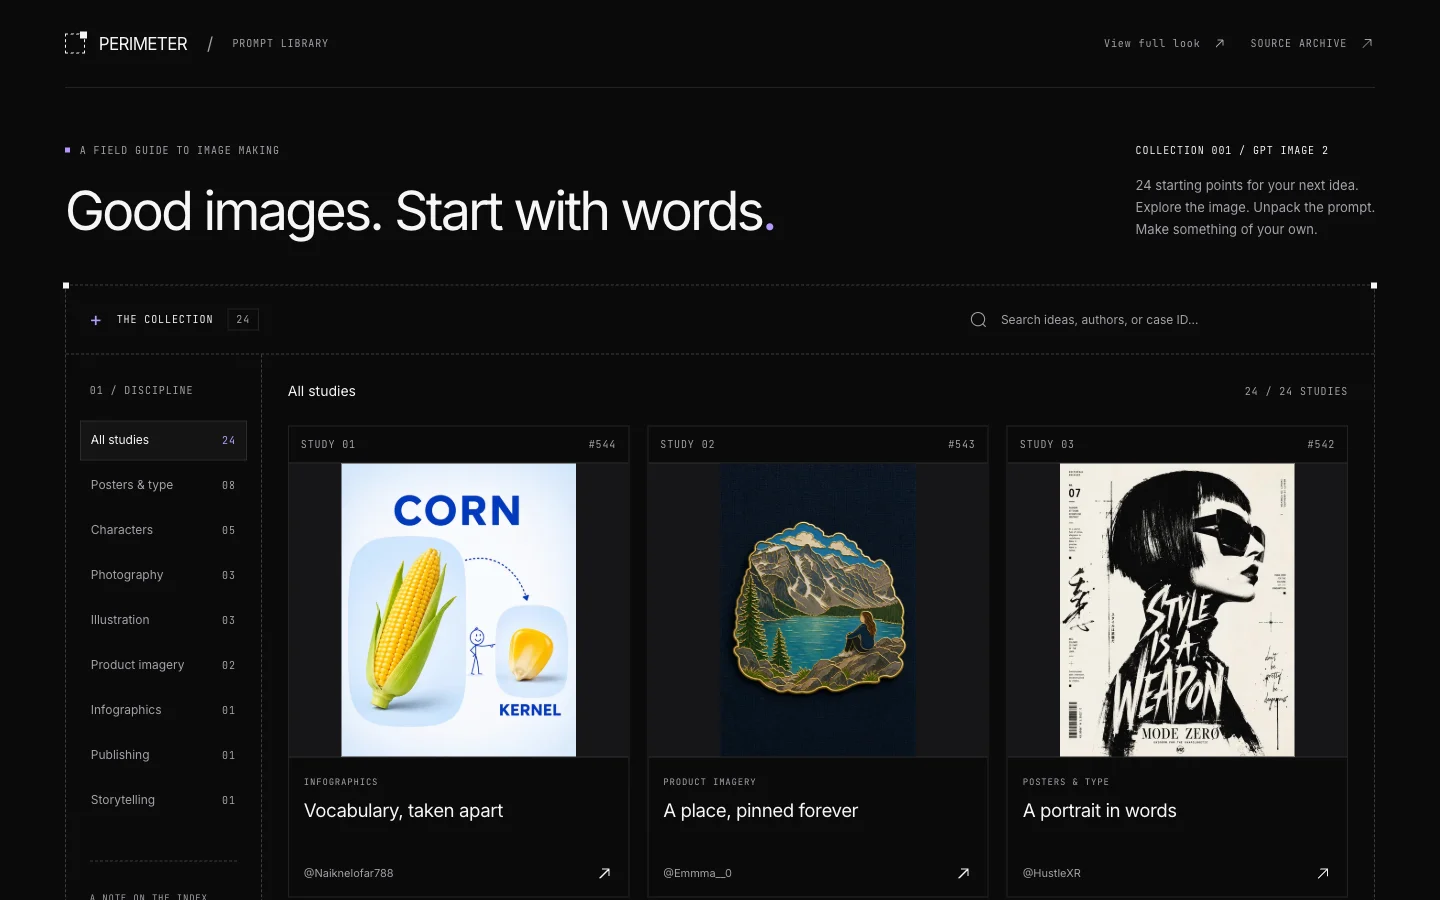Select the All studies filter in sidebar
Image resolution: width=1440 pixels, height=900 pixels.
(x=163, y=440)
